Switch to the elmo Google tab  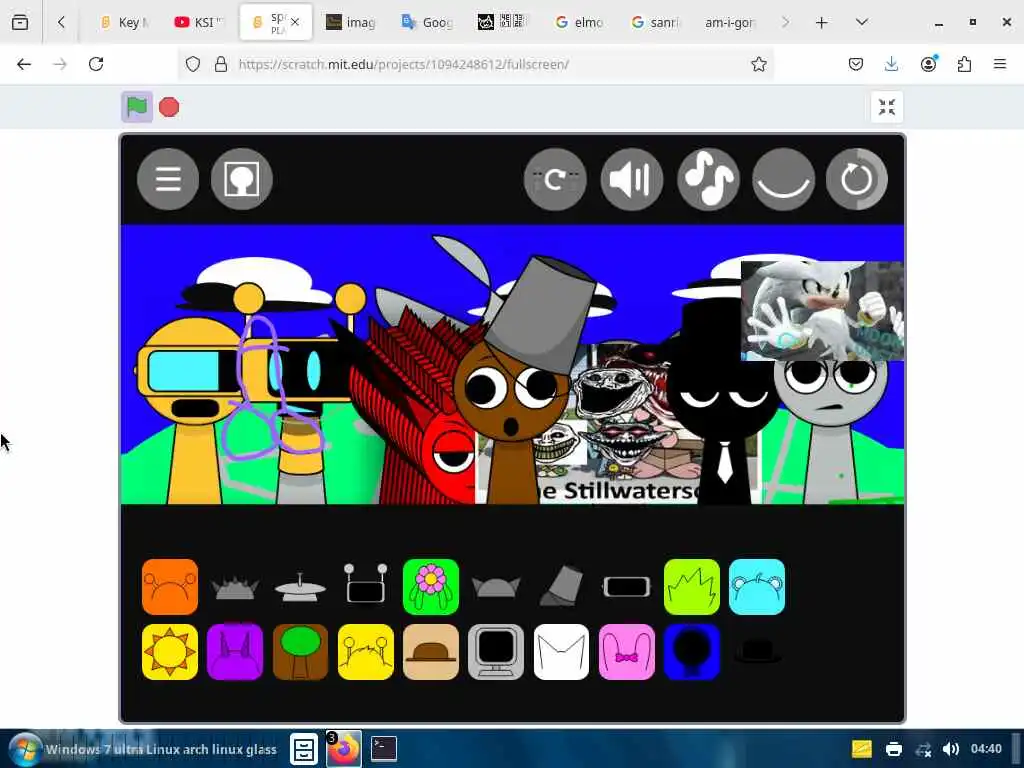(579, 22)
